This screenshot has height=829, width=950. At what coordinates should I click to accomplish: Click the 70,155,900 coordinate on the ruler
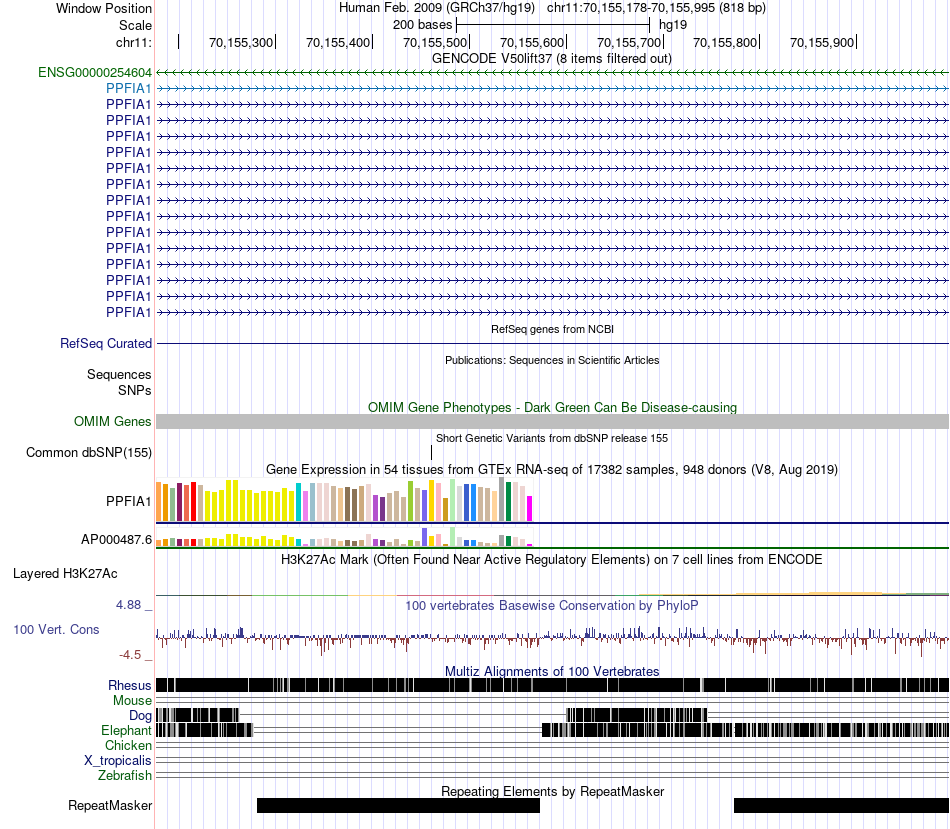coord(822,42)
